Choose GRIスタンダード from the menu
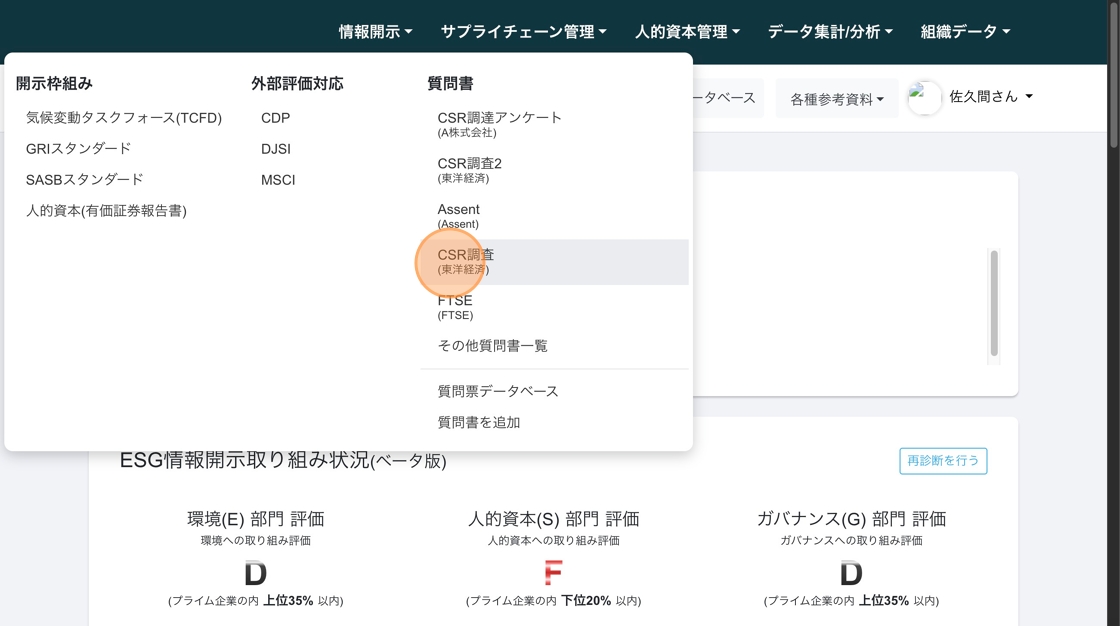 (79, 149)
